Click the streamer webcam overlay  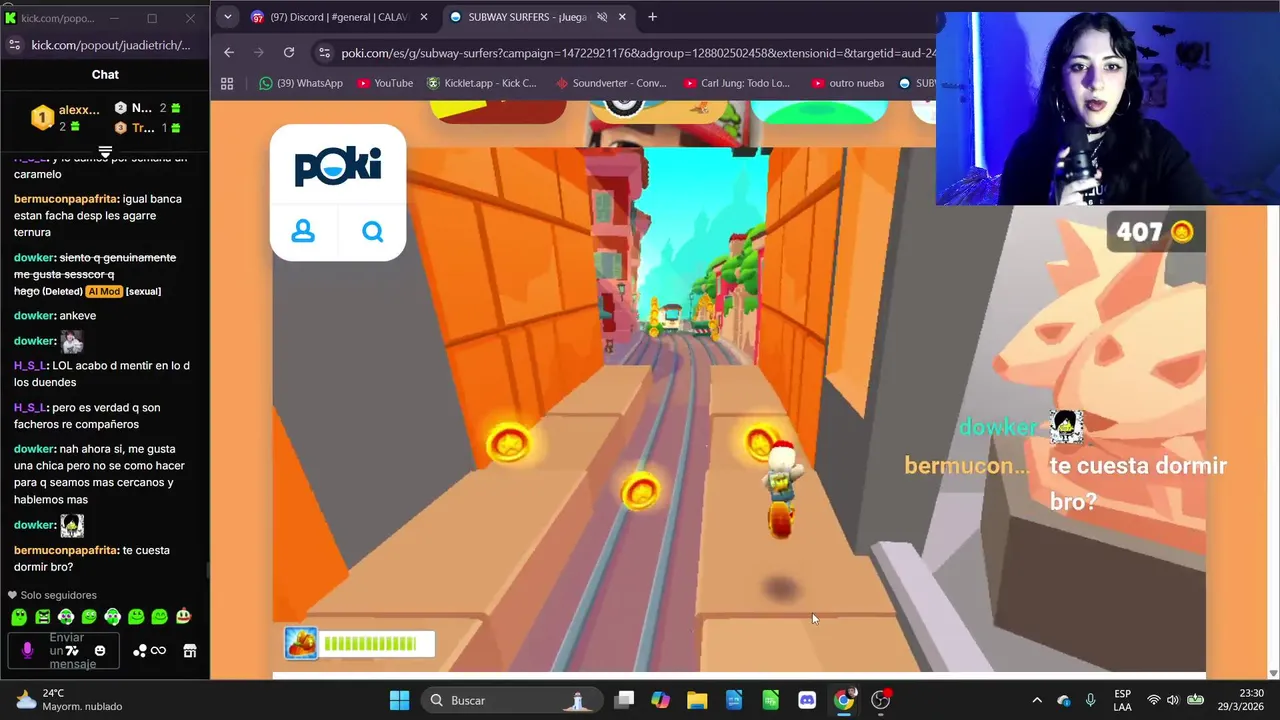1107,108
